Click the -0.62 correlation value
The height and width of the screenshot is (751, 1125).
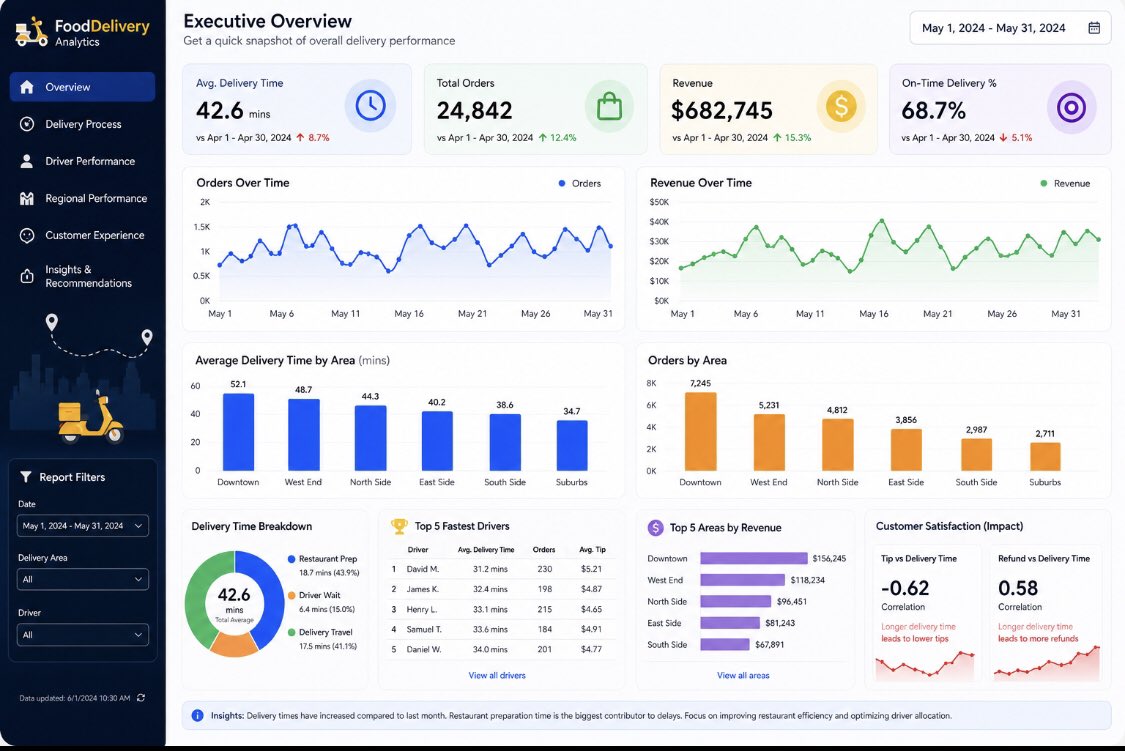[x=905, y=588]
